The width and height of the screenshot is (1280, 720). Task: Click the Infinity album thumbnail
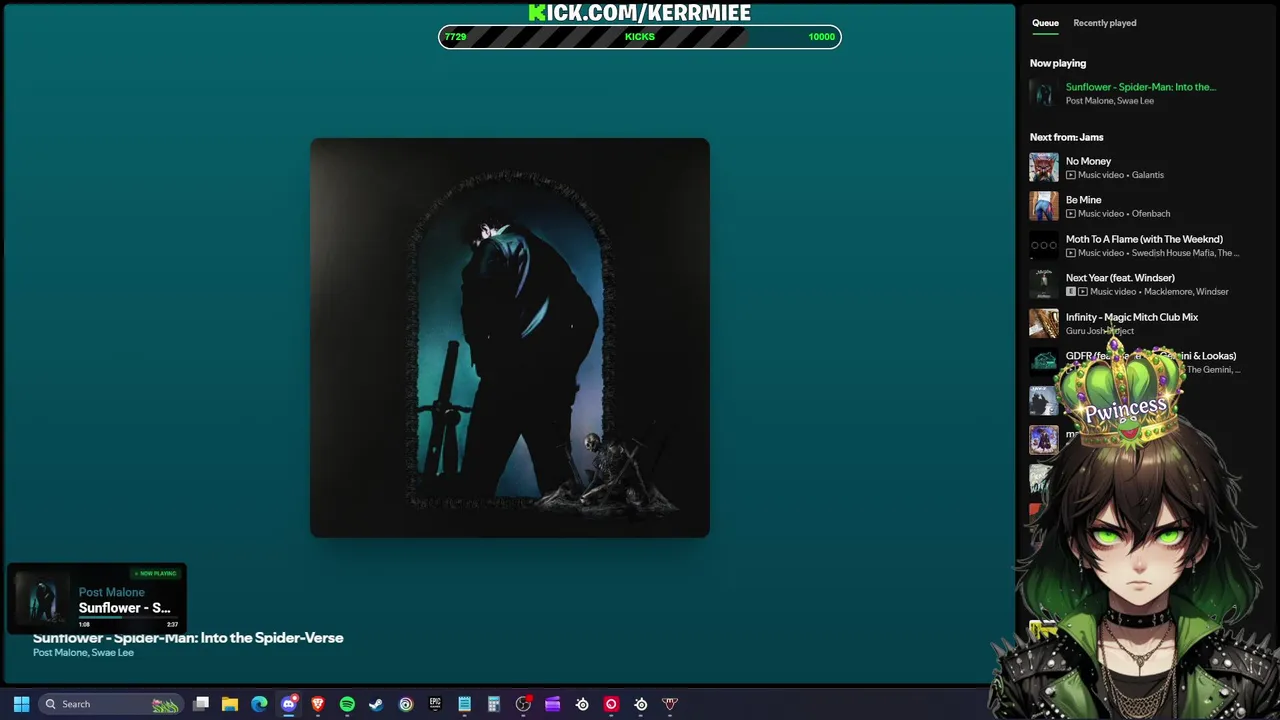click(1044, 323)
